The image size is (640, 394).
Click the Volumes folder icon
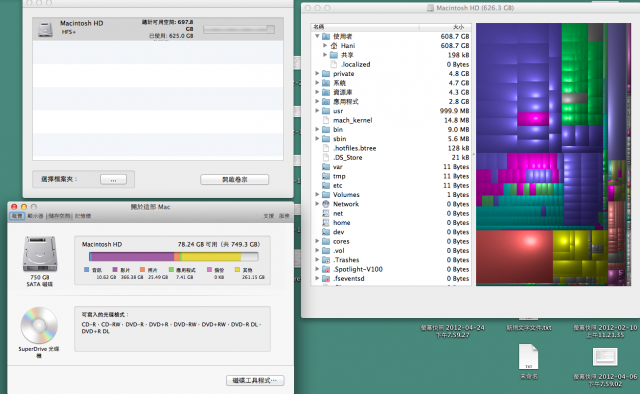click(x=326, y=195)
